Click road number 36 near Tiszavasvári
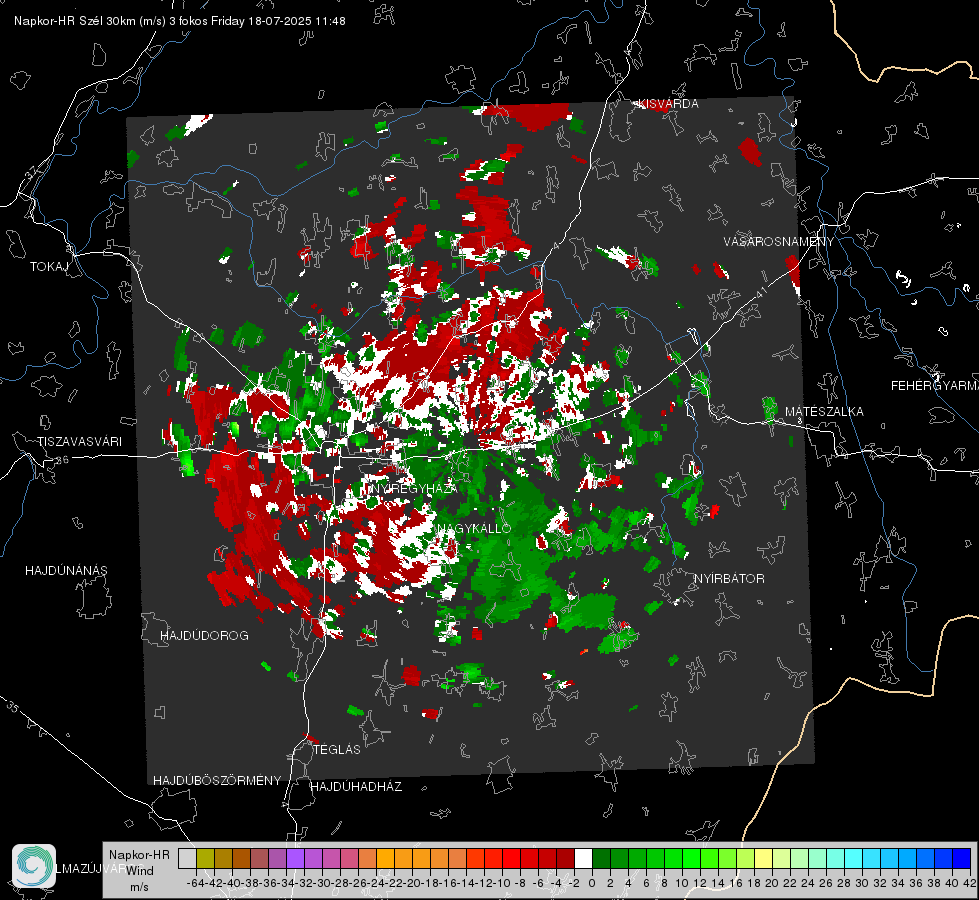 point(62,460)
